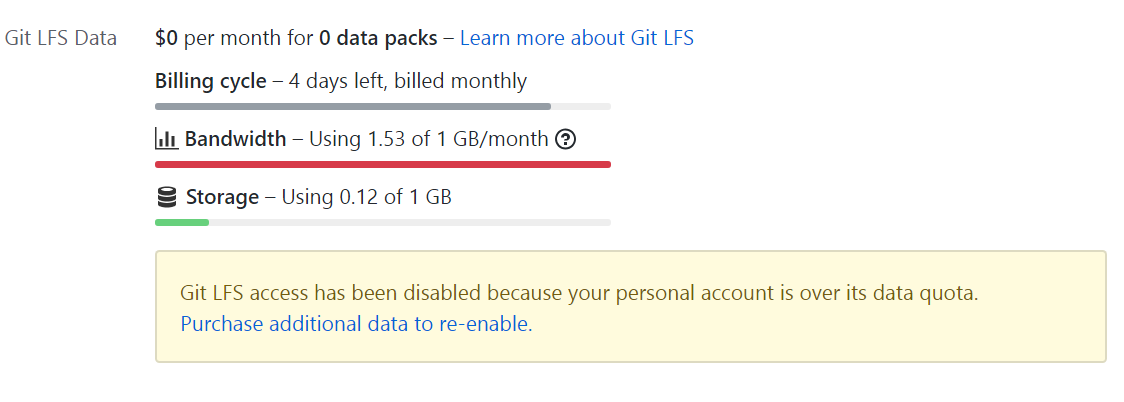Click the 4 days left, billed monthly text
1124x402 pixels.
click(408, 81)
